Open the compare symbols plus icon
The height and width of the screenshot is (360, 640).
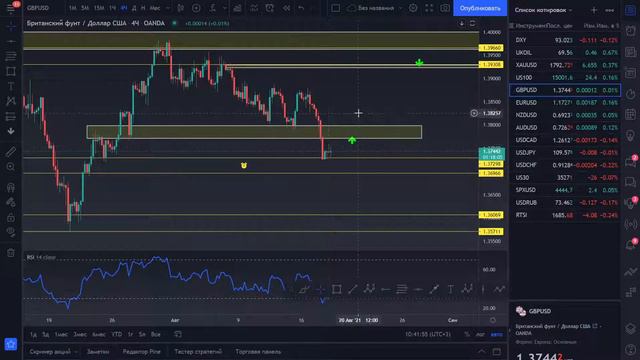click(x=196, y=8)
